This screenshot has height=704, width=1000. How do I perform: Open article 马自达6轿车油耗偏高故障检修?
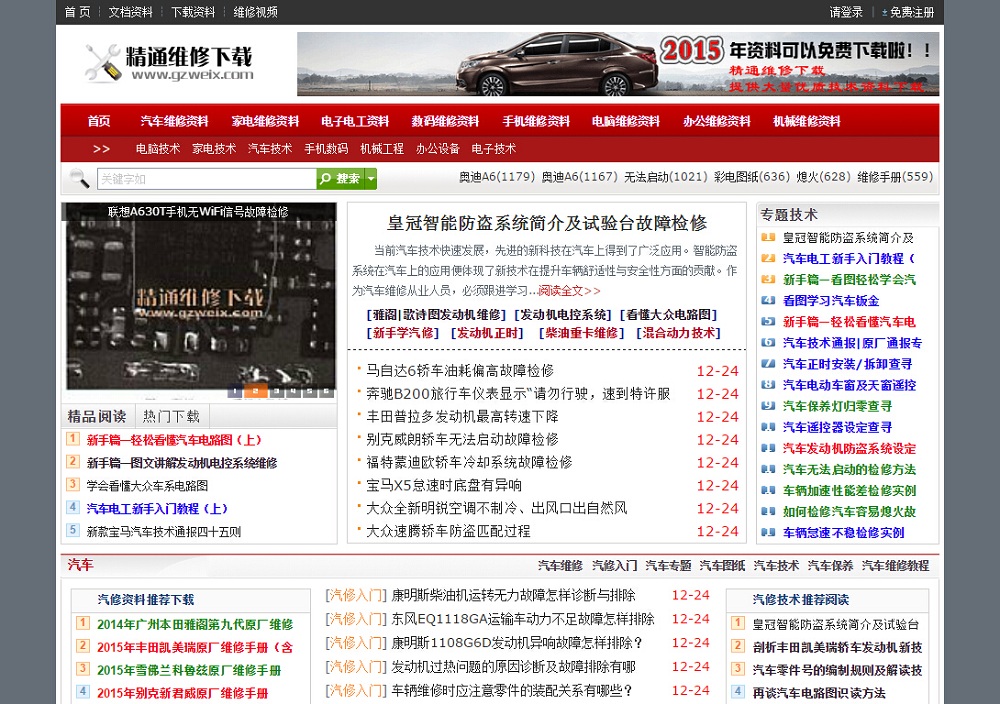pos(460,370)
